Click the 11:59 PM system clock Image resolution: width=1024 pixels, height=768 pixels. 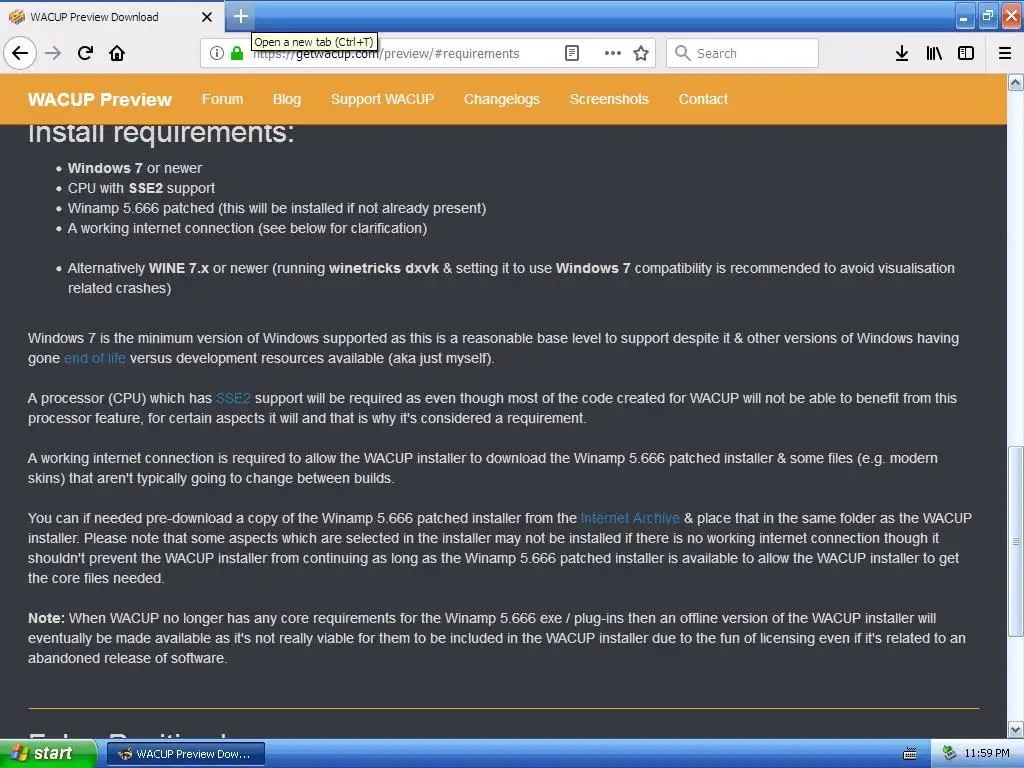[987, 754]
